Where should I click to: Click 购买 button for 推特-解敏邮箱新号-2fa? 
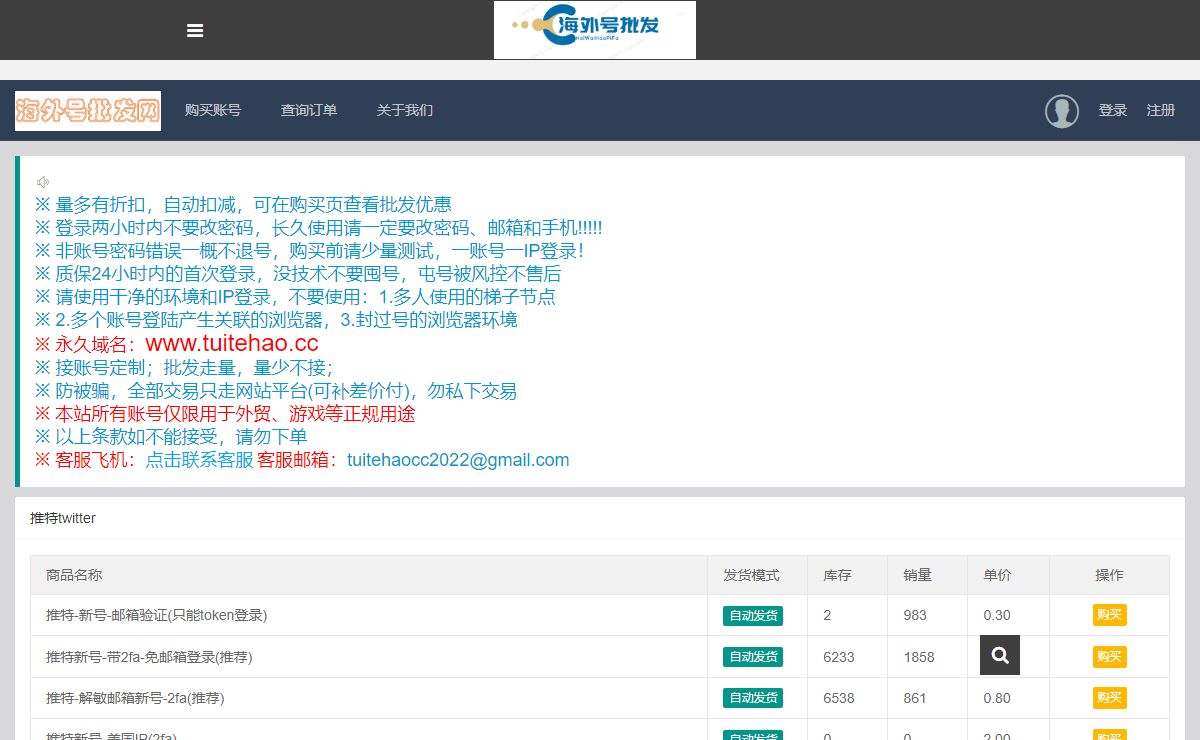[x=1109, y=698]
